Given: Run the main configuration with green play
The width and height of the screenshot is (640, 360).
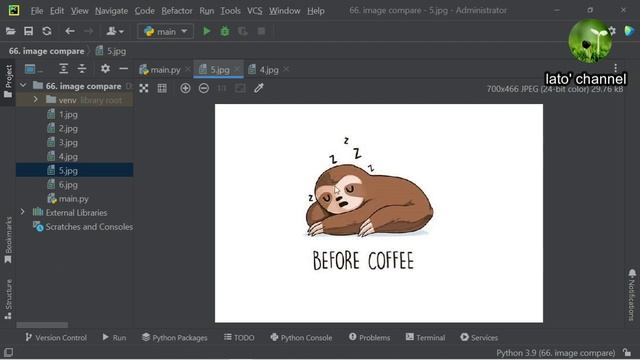Looking at the screenshot, I should (207, 31).
